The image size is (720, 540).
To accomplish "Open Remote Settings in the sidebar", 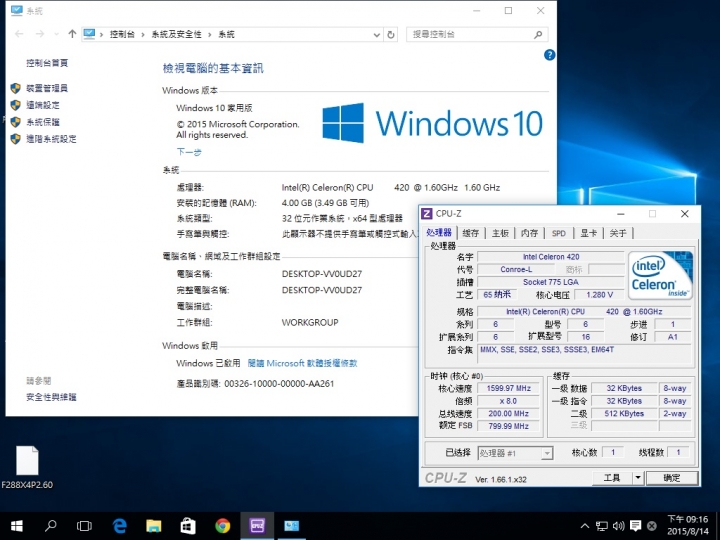I will 43,105.
